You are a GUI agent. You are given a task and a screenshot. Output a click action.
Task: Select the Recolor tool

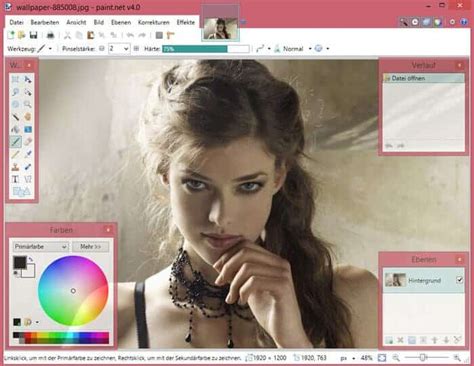pyautogui.click(x=28, y=167)
